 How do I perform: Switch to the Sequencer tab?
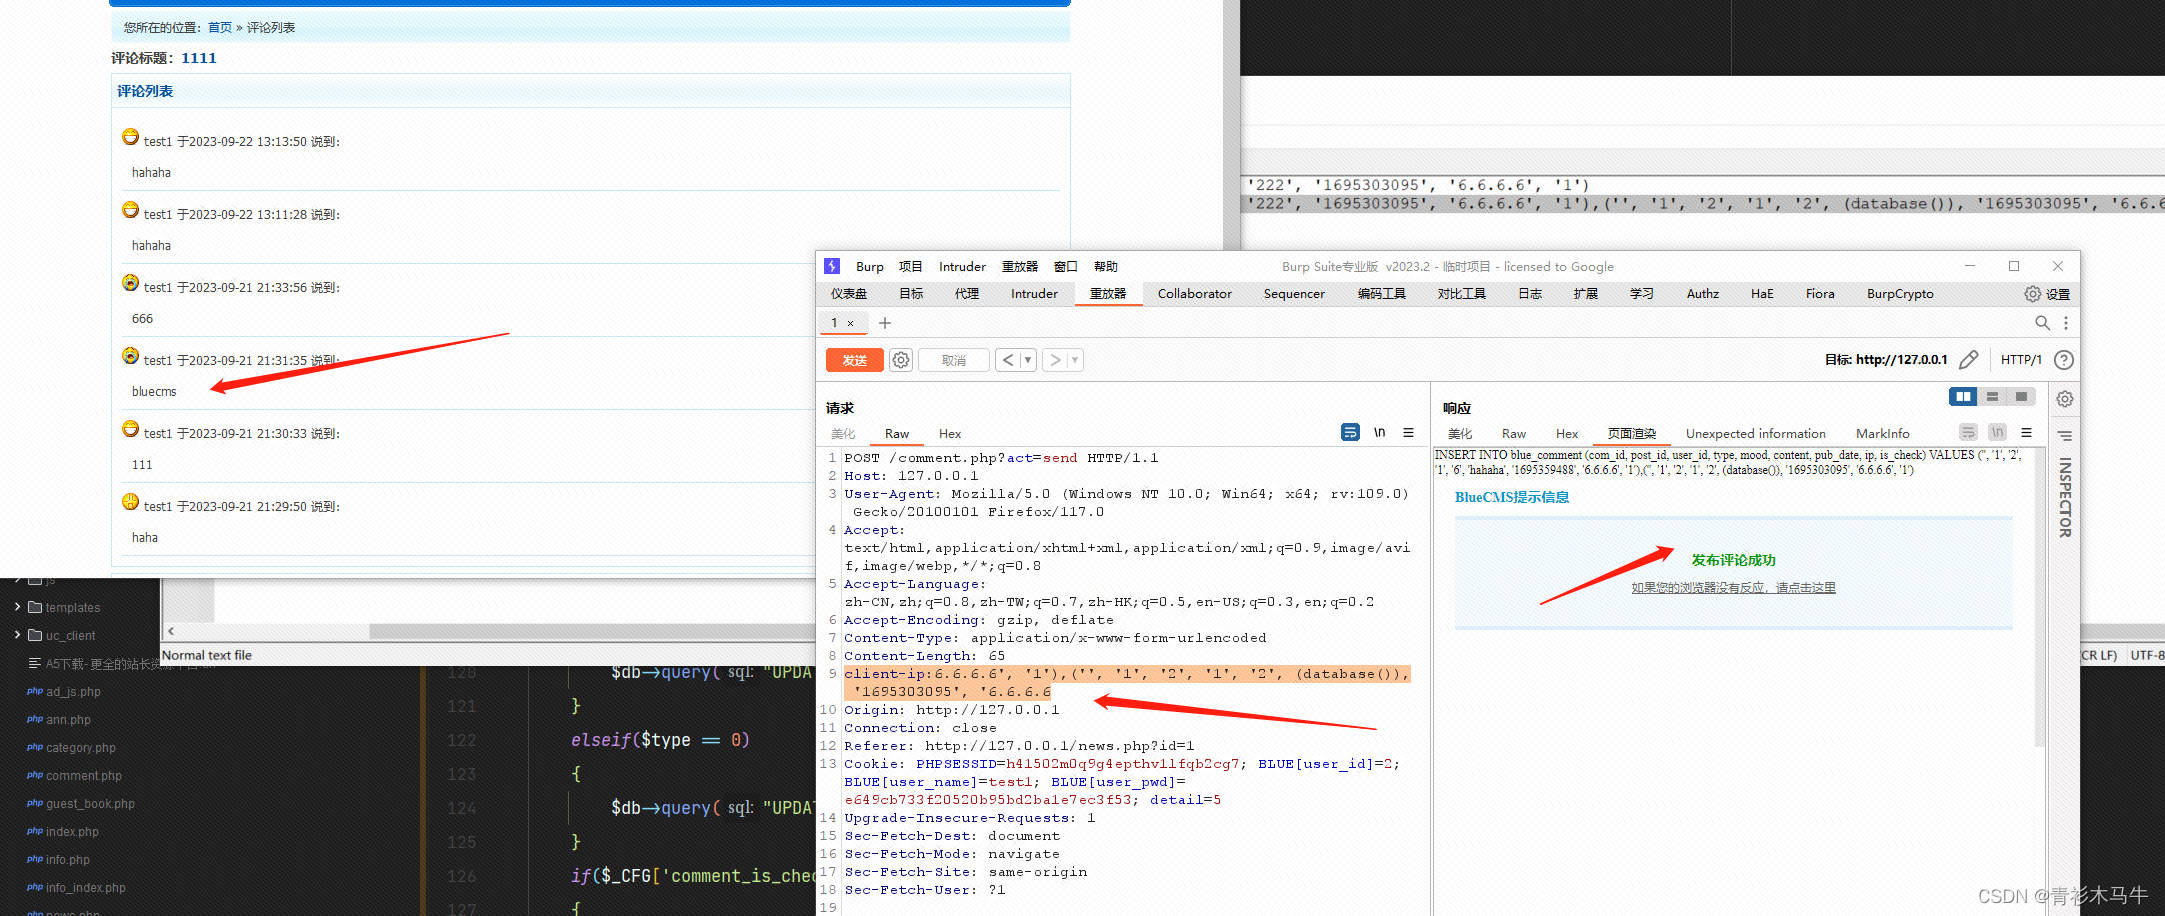tap(1294, 294)
